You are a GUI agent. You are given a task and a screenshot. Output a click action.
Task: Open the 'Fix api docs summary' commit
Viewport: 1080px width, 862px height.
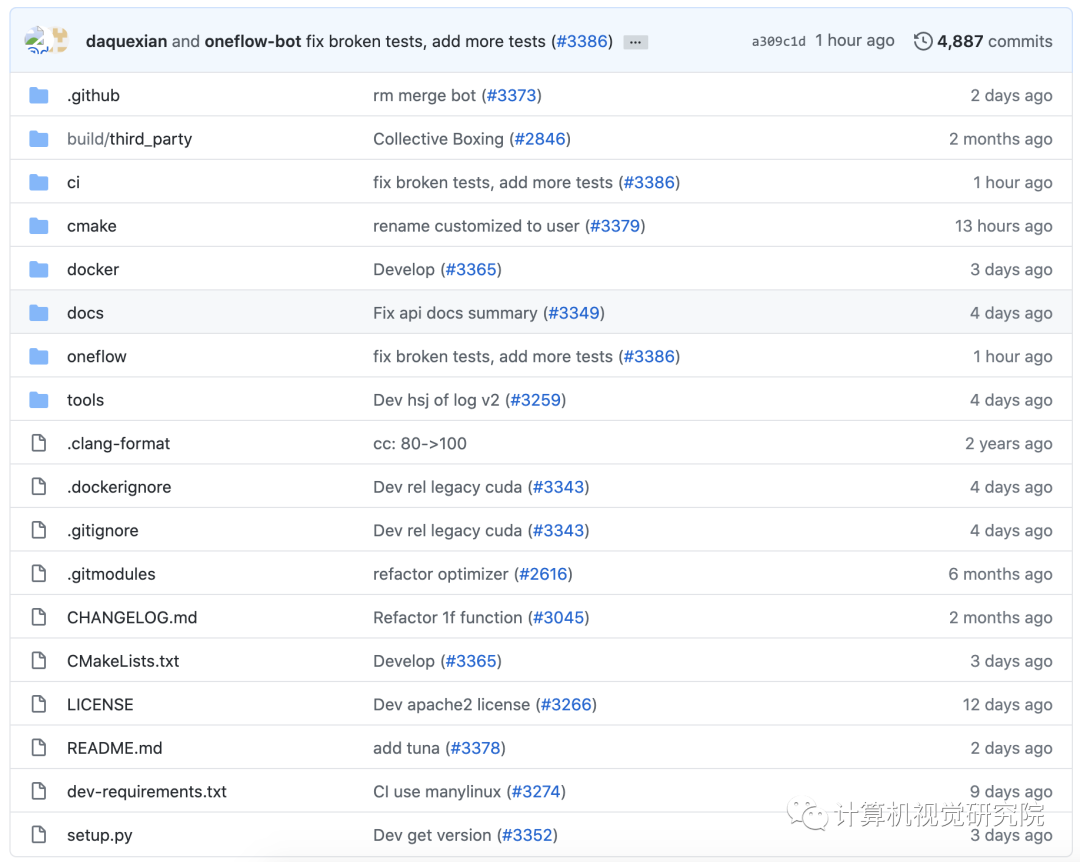[x=454, y=313]
